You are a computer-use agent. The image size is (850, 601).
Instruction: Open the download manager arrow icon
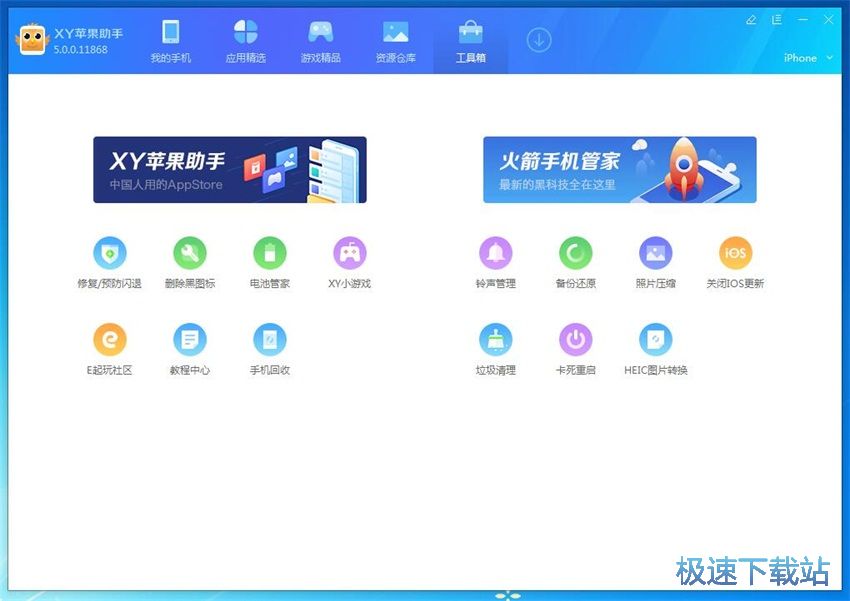[x=539, y=40]
